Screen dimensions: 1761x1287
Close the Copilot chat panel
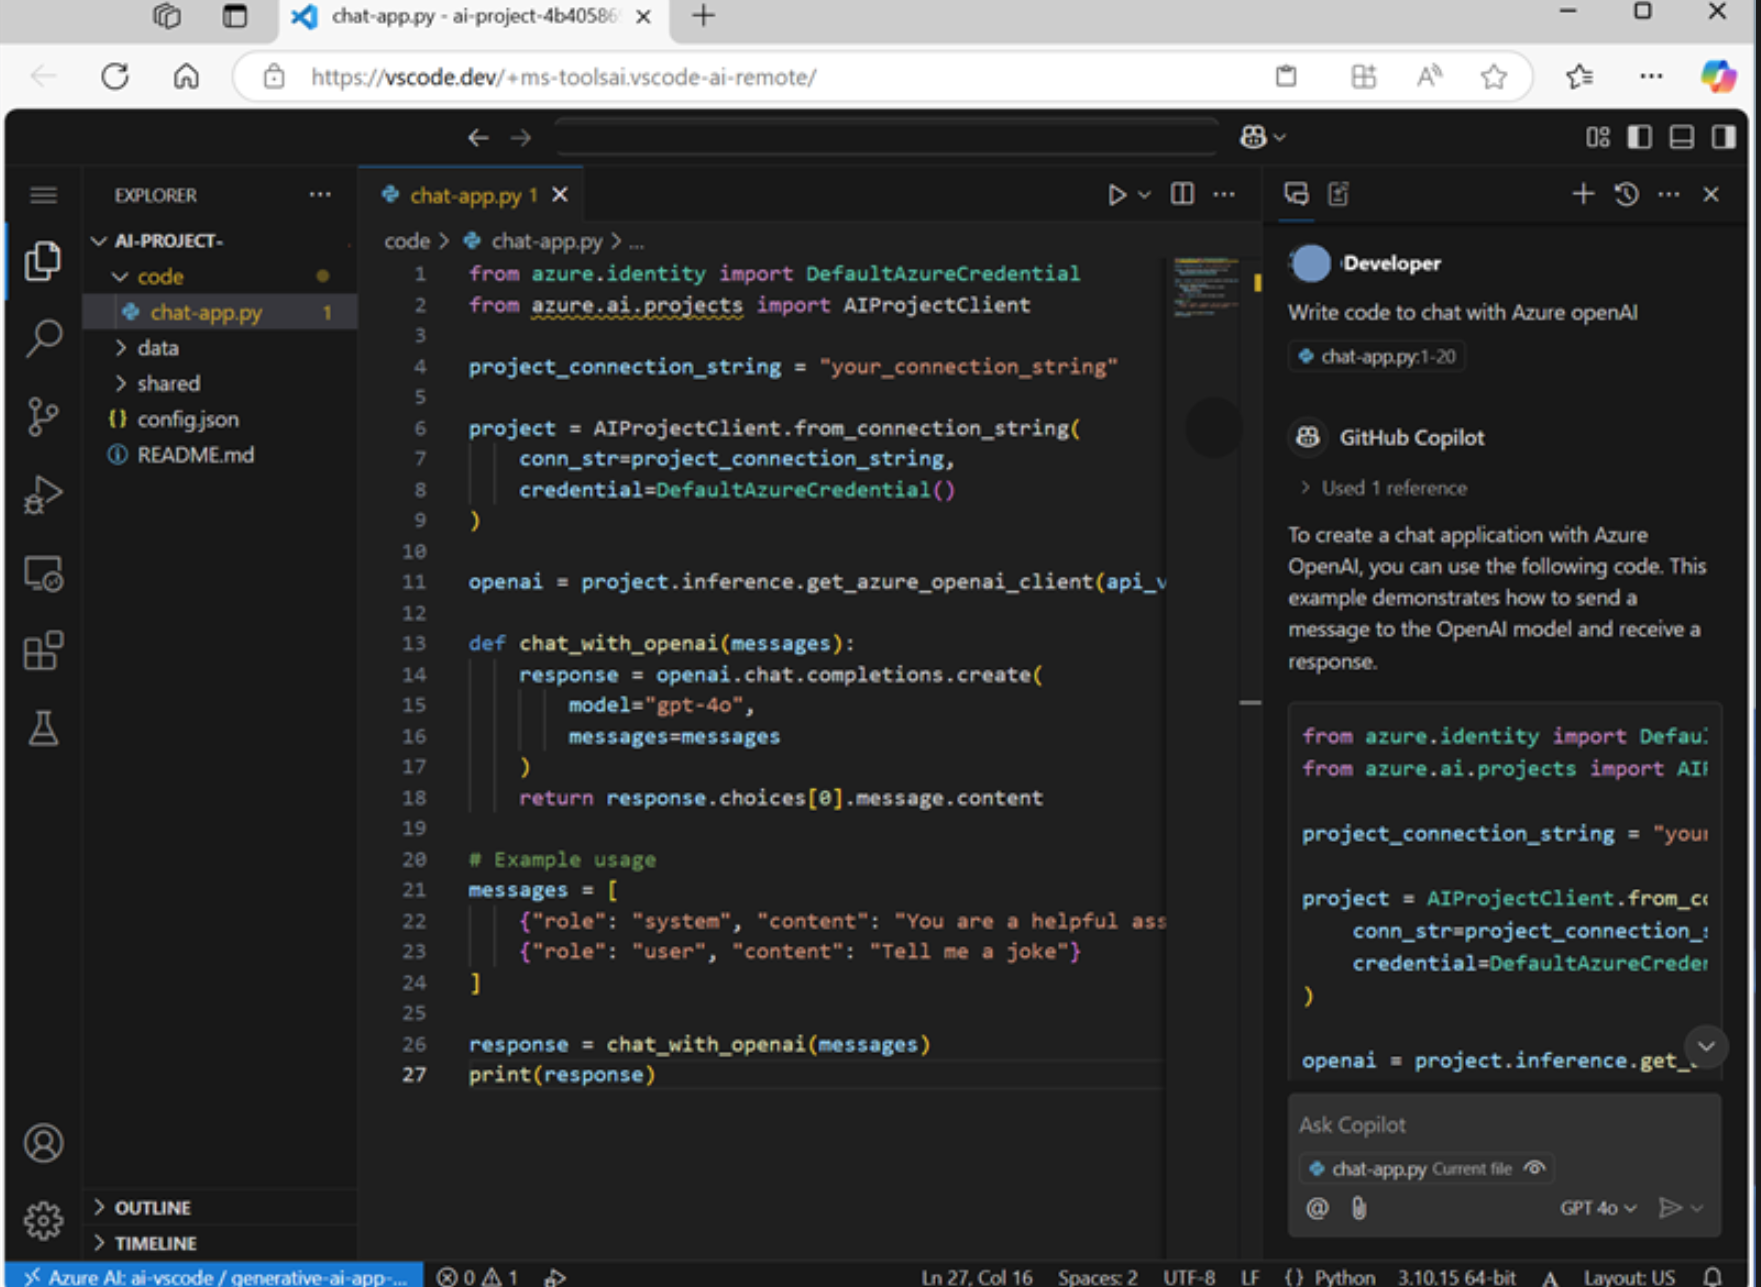coord(1711,194)
